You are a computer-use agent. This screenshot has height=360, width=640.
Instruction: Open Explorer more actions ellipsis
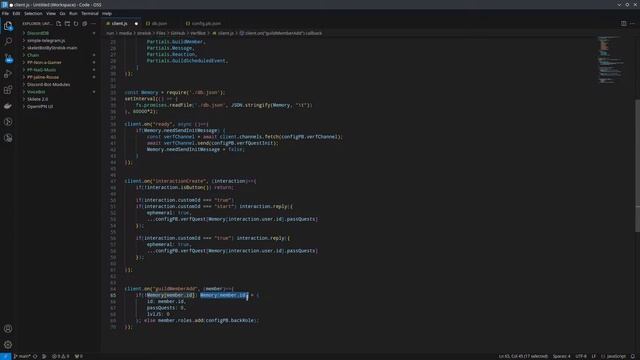pos(93,24)
